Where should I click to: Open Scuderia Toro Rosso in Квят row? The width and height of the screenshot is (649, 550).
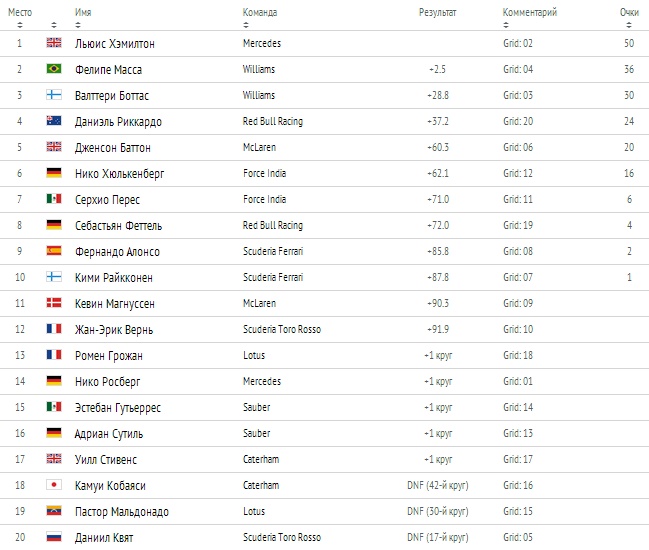click(282, 537)
